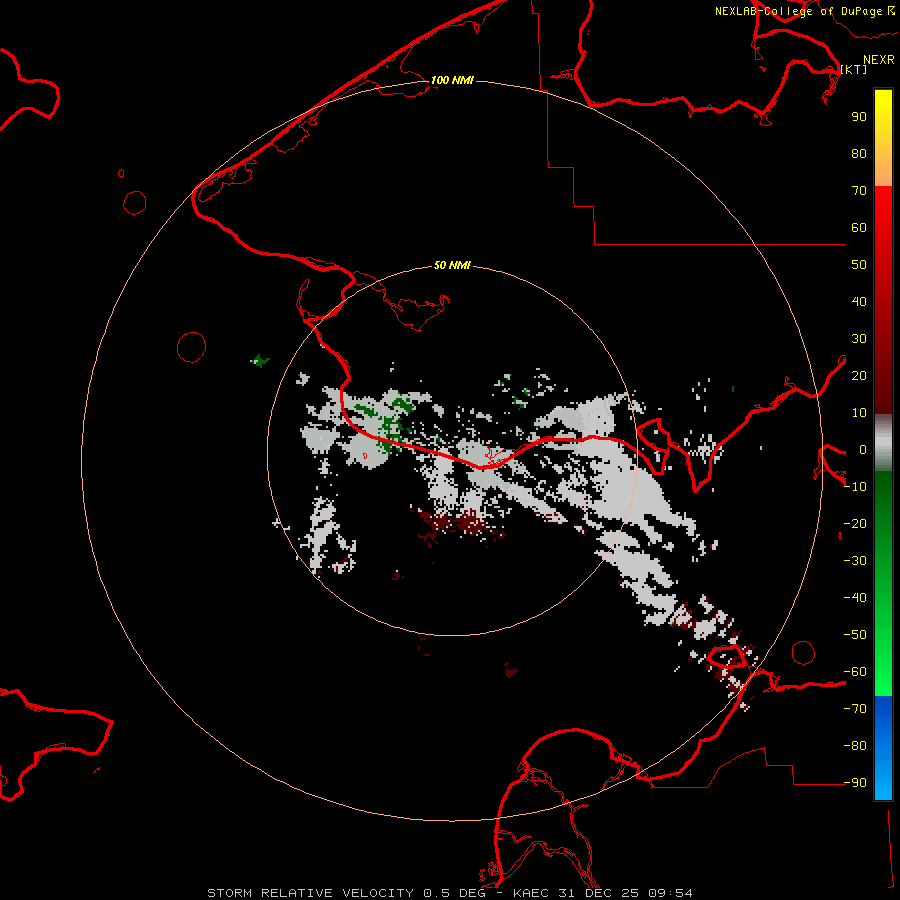Click the -70 value on the velocity scale
Image resolution: width=900 pixels, height=900 pixels.
point(855,709)
